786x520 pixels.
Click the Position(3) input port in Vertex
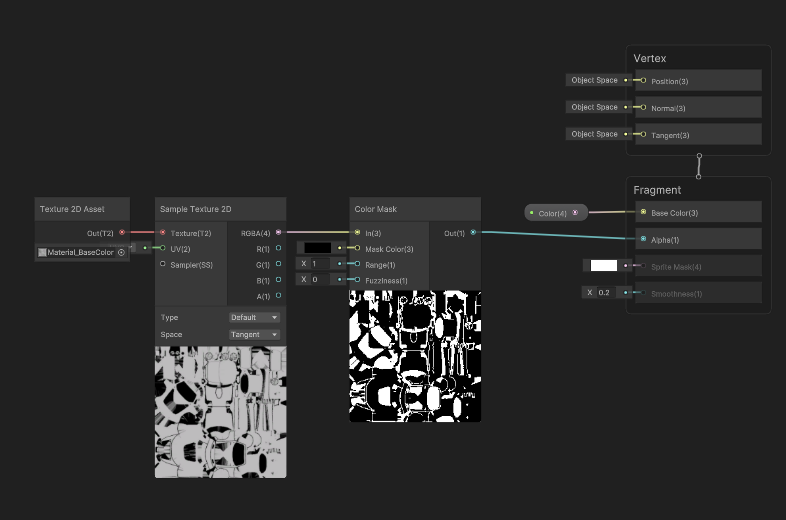click(643, 80)
